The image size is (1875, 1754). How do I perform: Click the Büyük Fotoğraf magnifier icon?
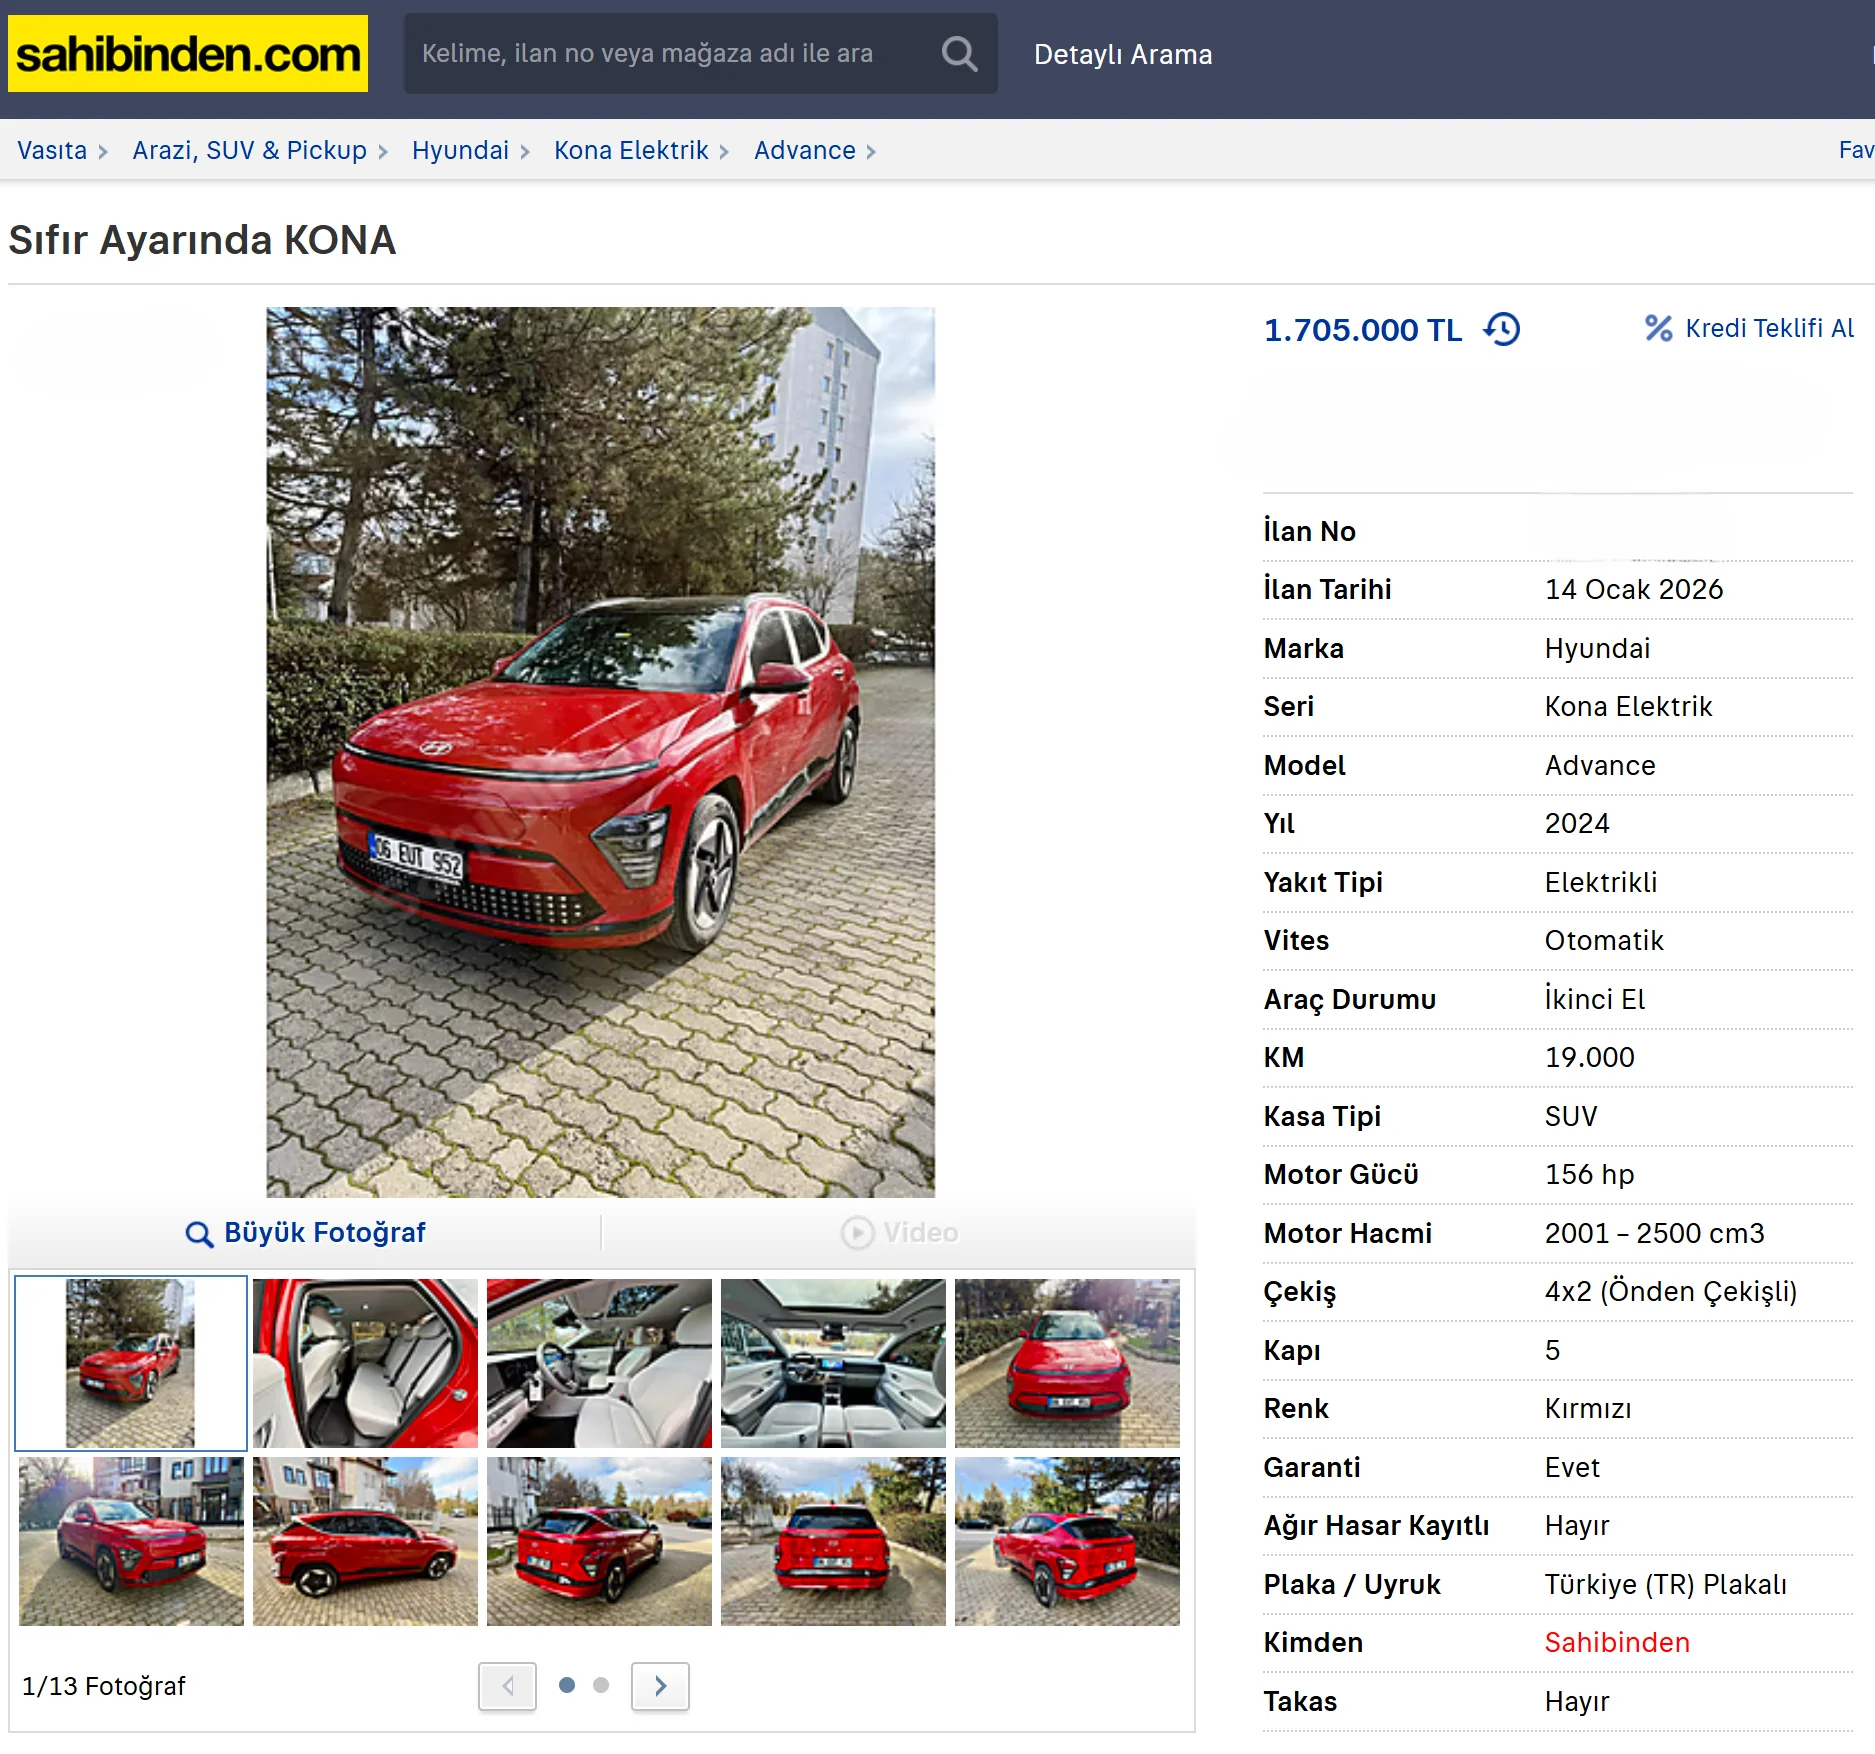pyautogui.click(x=199, y=1234)
